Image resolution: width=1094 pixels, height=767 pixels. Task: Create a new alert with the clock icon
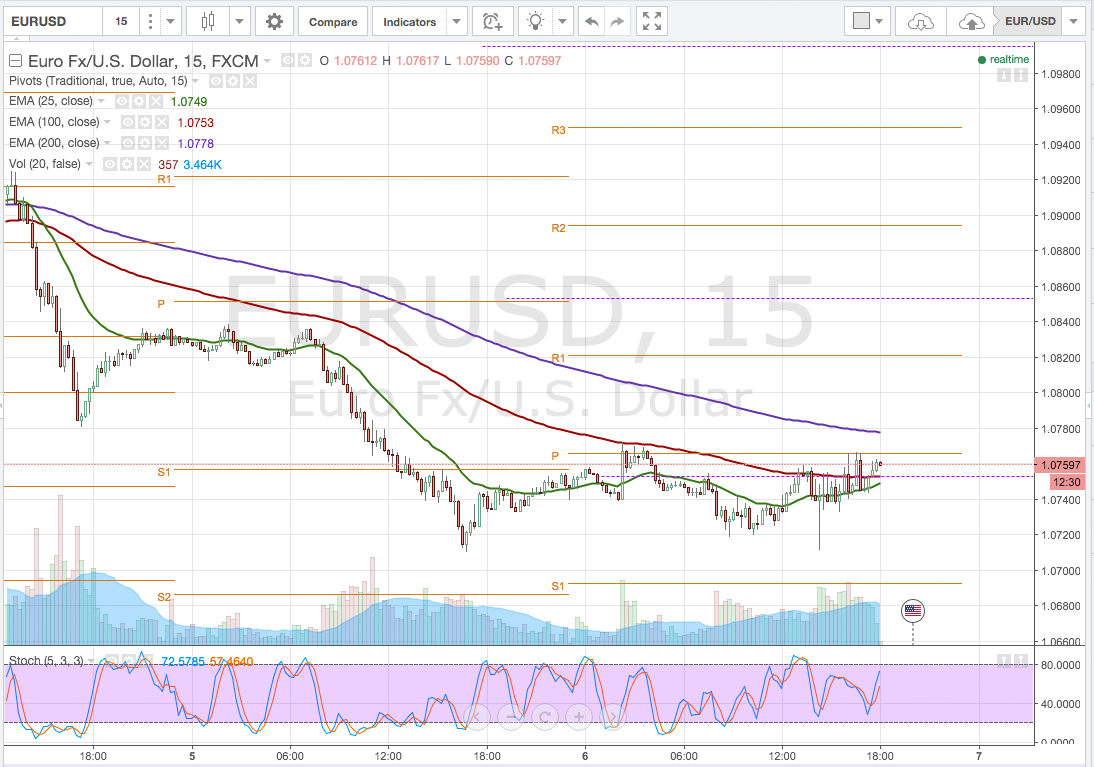tap(492, 21)
